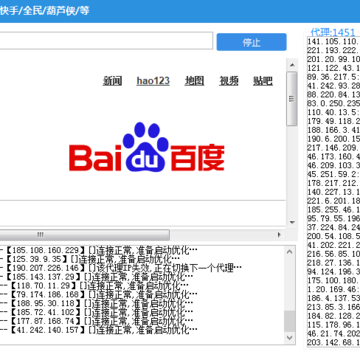Select proxy entry starting 185.255.46
Image resolution: width=360 pixels, height=360 pixels.
point(333,210)
